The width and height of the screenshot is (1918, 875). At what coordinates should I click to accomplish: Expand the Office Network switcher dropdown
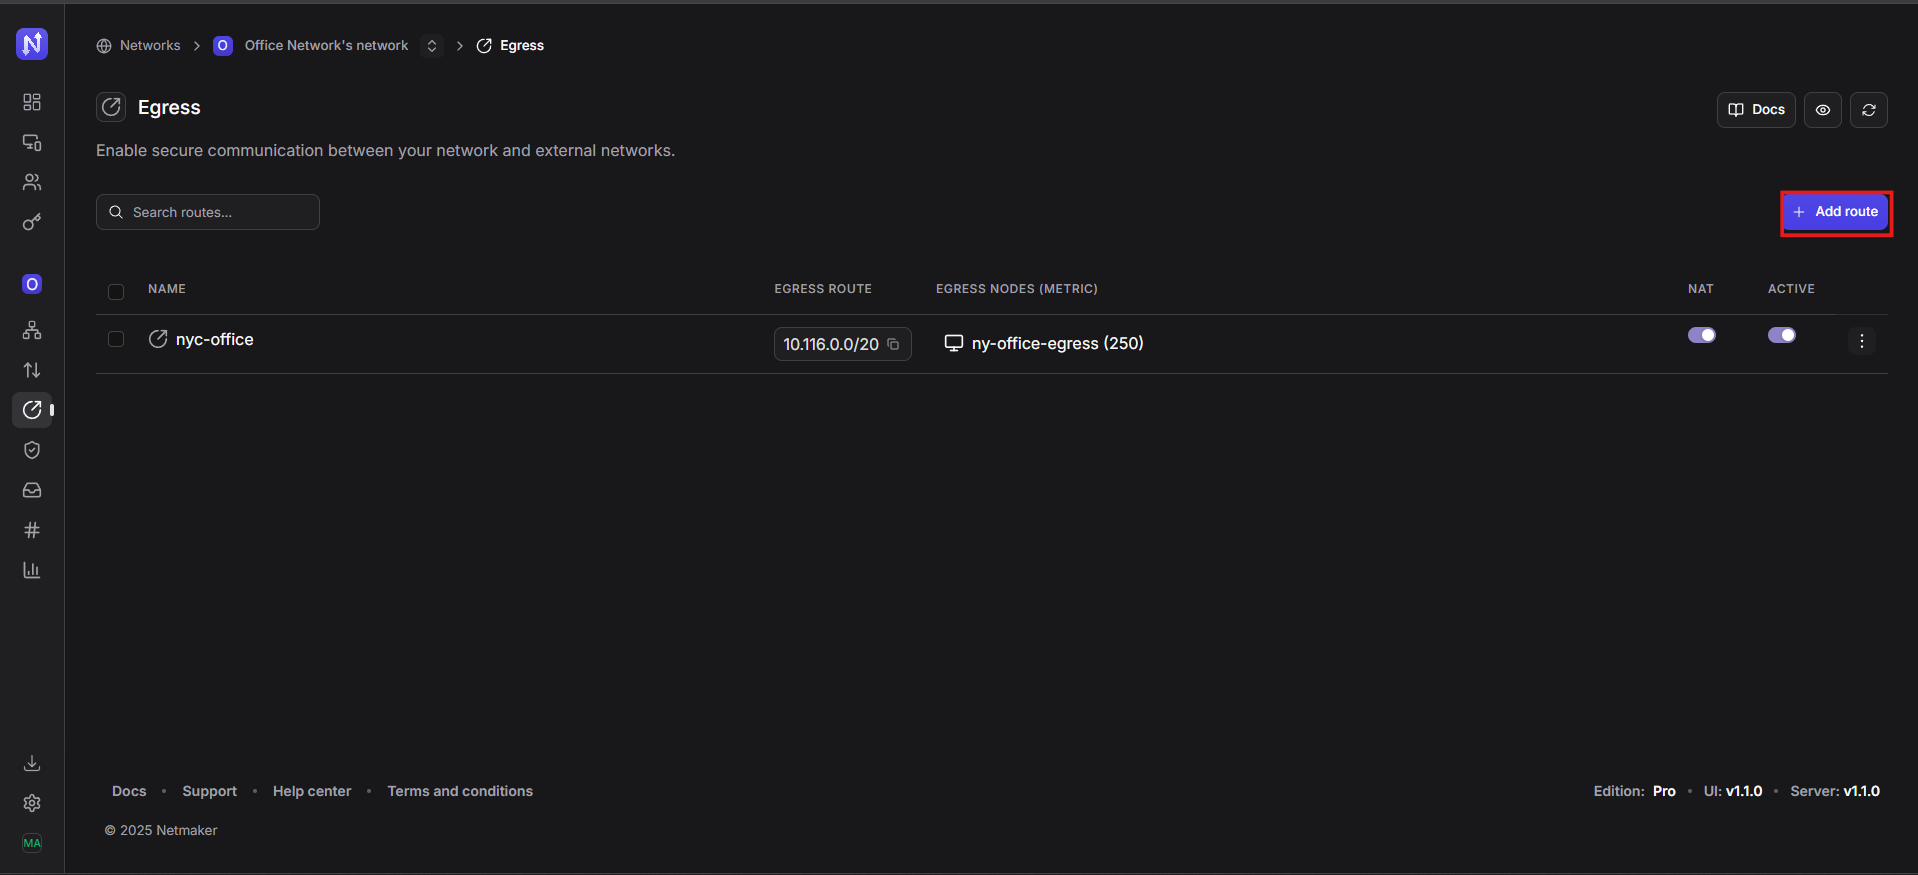[432, 46]
